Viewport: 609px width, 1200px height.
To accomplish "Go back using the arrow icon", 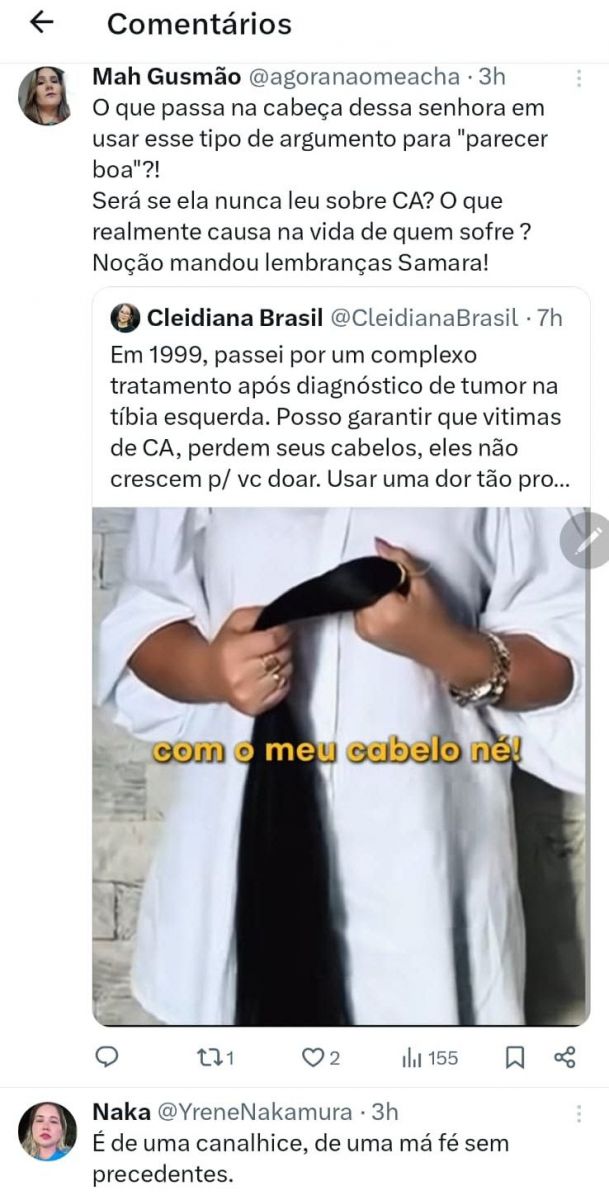I will click(x=41, y=23).
